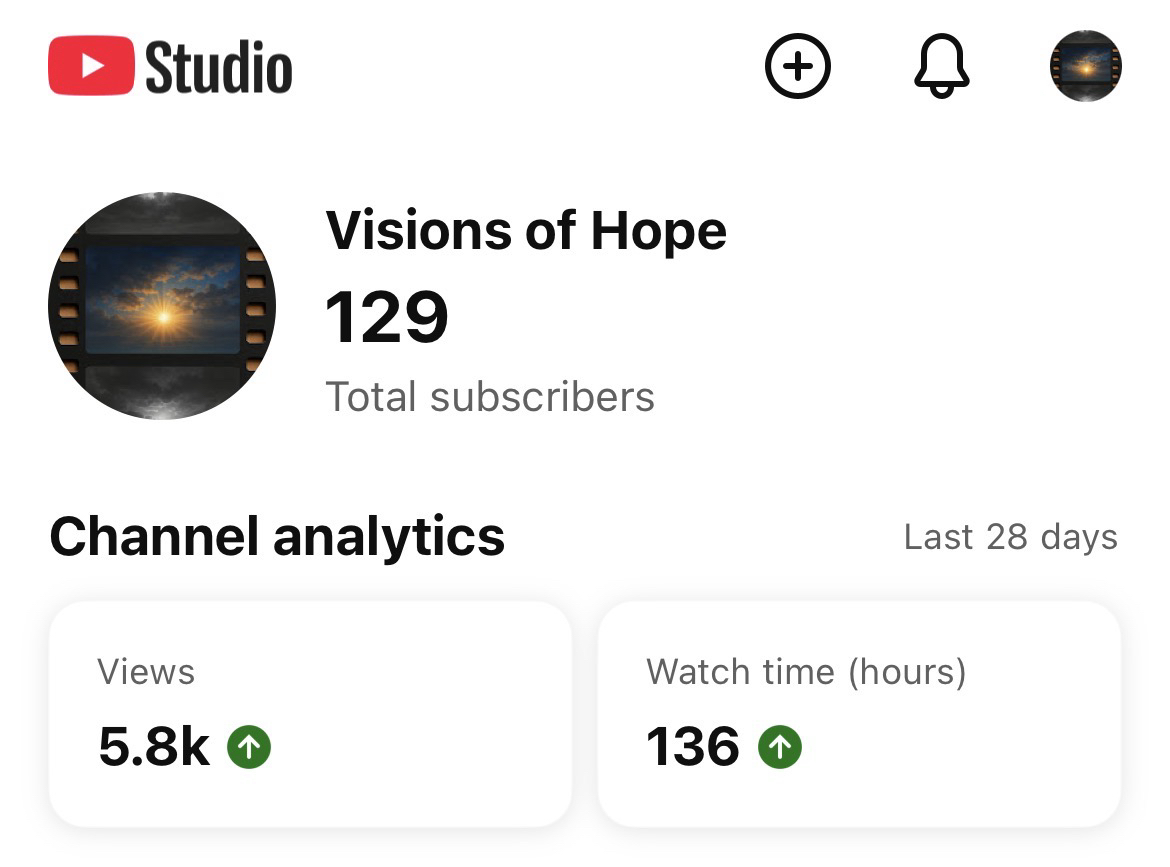Open the Watch time (hours) card
Image resolution: width=1170 pixels, height=867 pixels.
point(858,712)
